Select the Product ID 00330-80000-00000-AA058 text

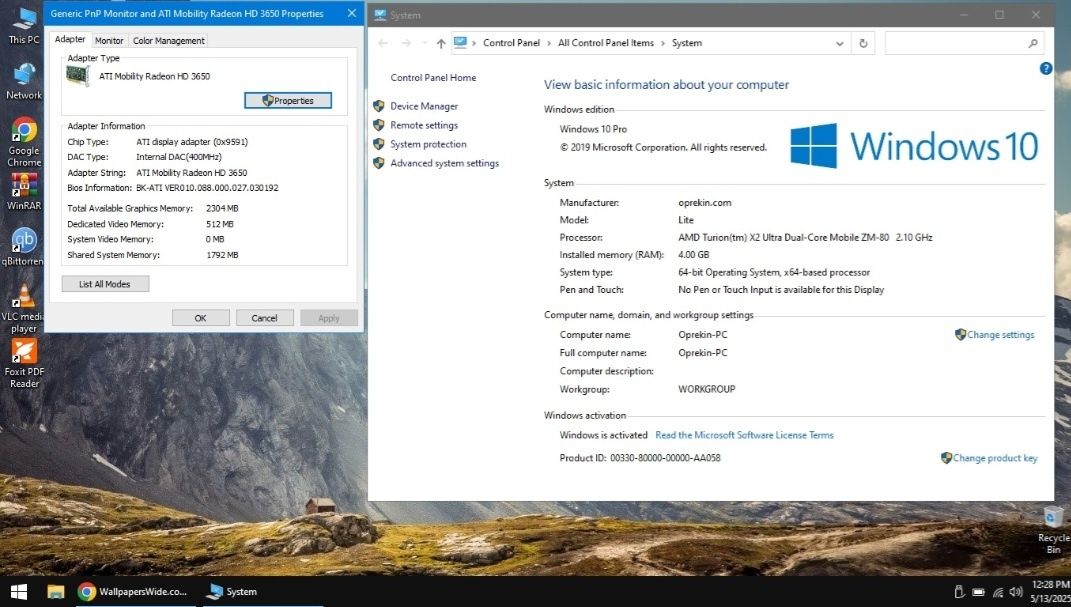(x=665, y=458)
